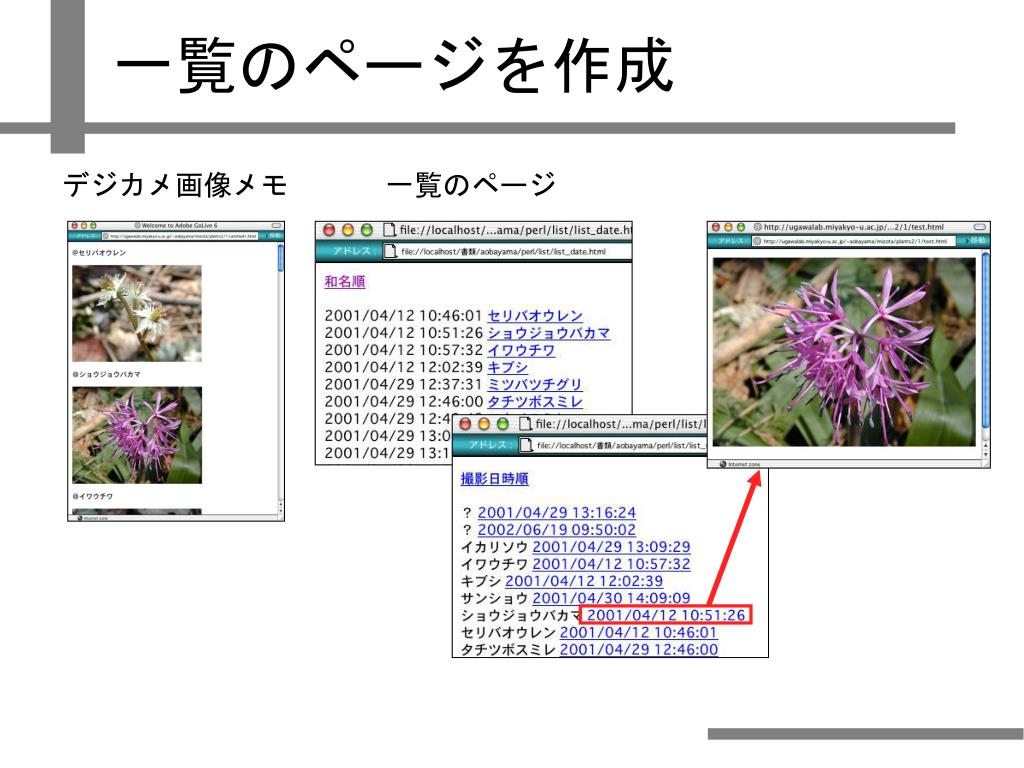Click link 2002/06/19 09:50:02
The image size is (1024, 768).
[556, 530]
